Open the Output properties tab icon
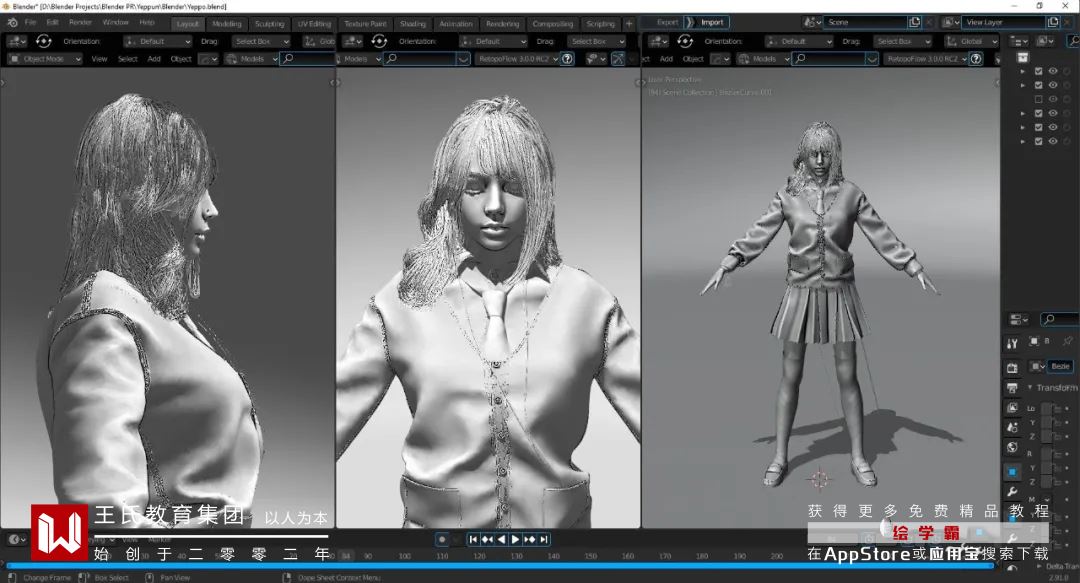The image size is (1080, 583). pos(1012,387)
